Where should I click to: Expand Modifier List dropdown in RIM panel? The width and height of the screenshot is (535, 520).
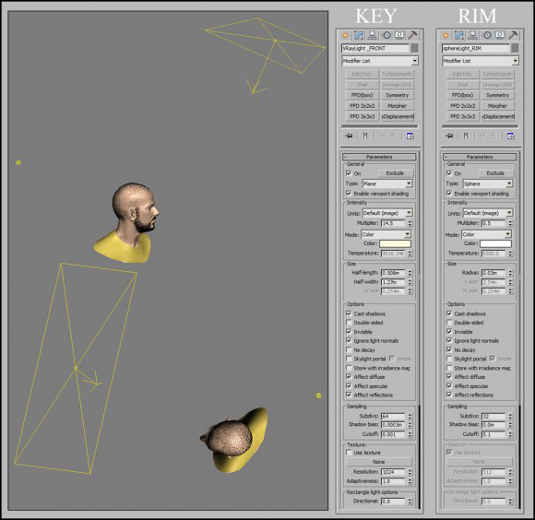point(480,61)
